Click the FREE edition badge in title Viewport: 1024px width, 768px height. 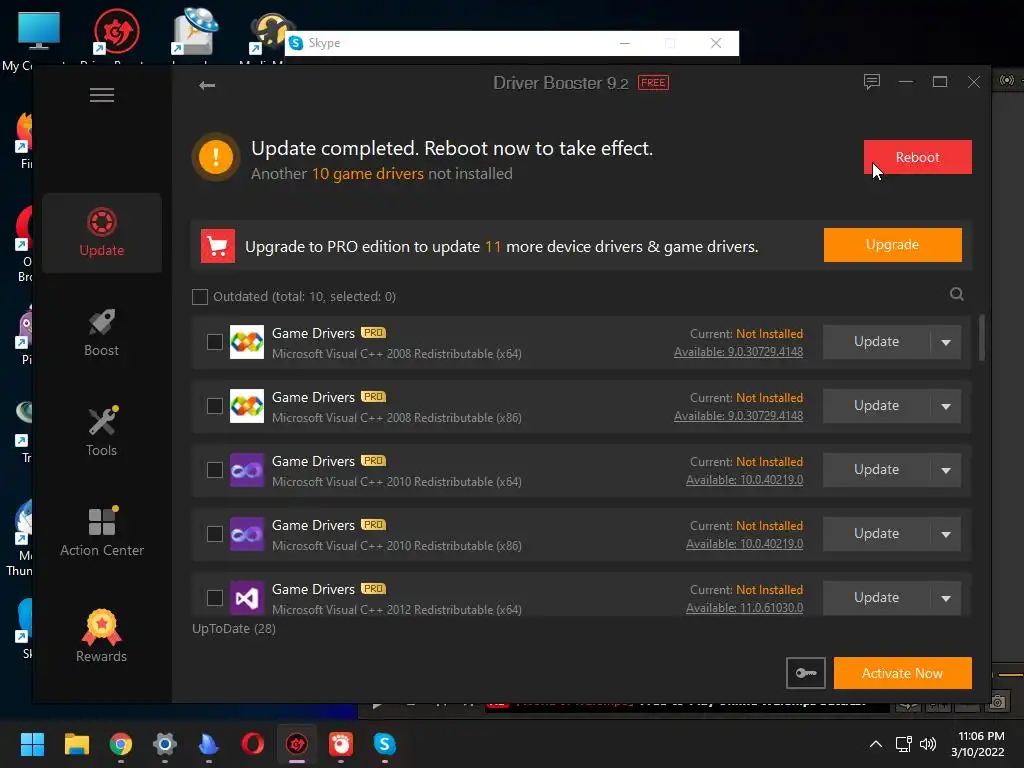point(653,83)
